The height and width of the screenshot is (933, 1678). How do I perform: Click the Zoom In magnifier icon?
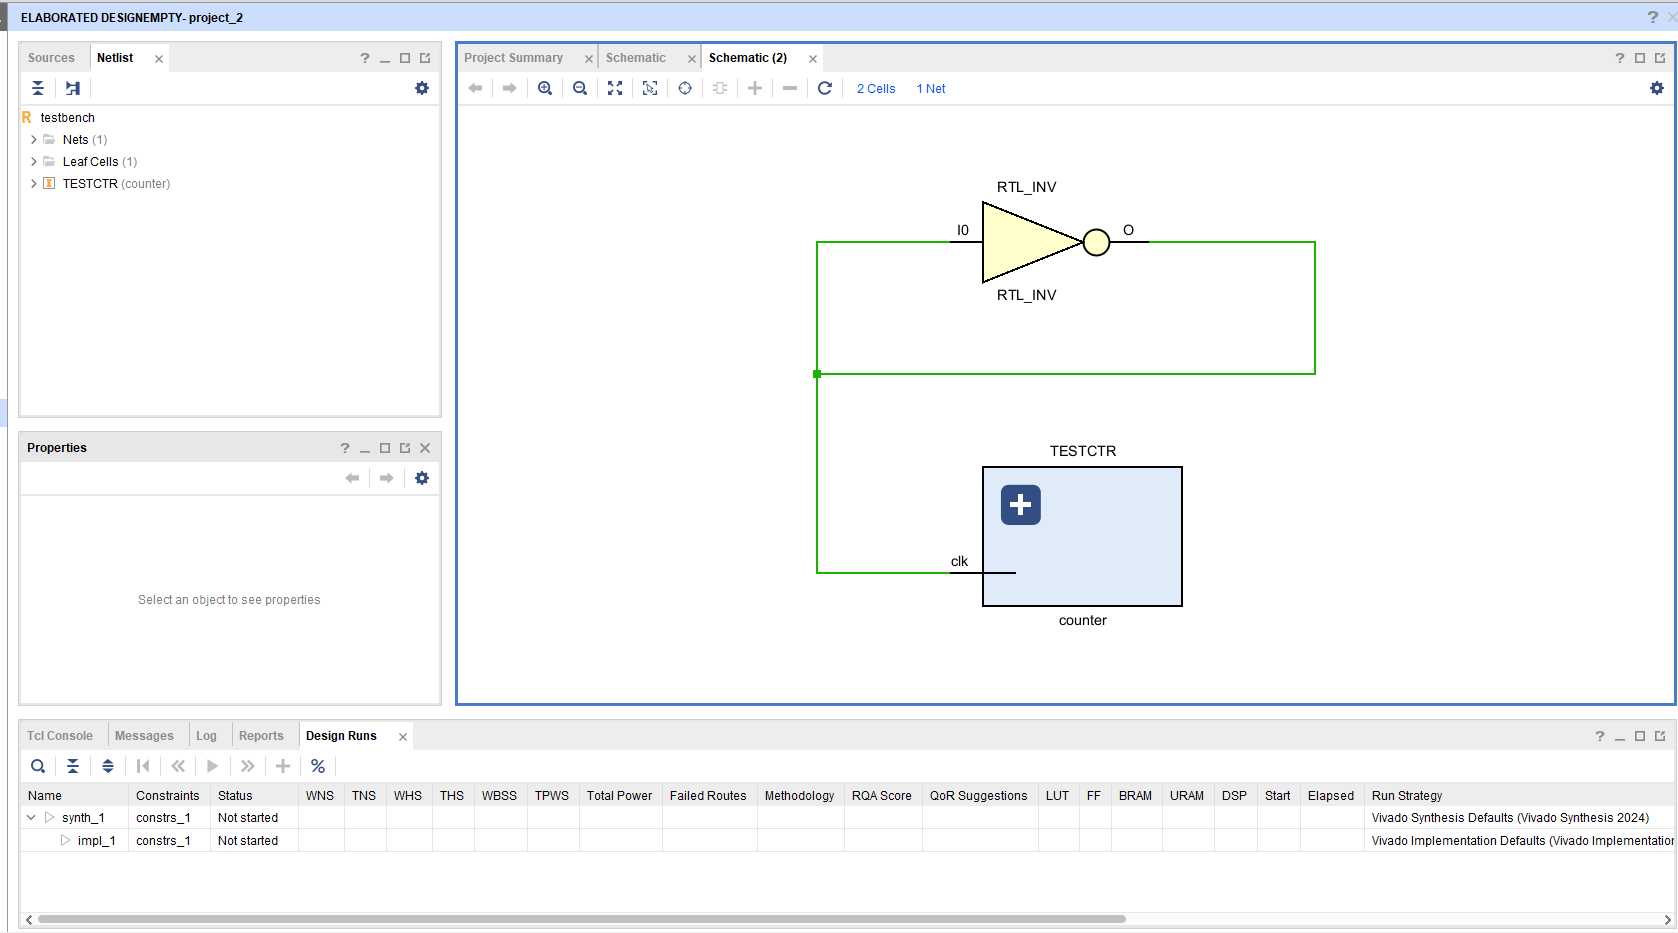point(545,88)
